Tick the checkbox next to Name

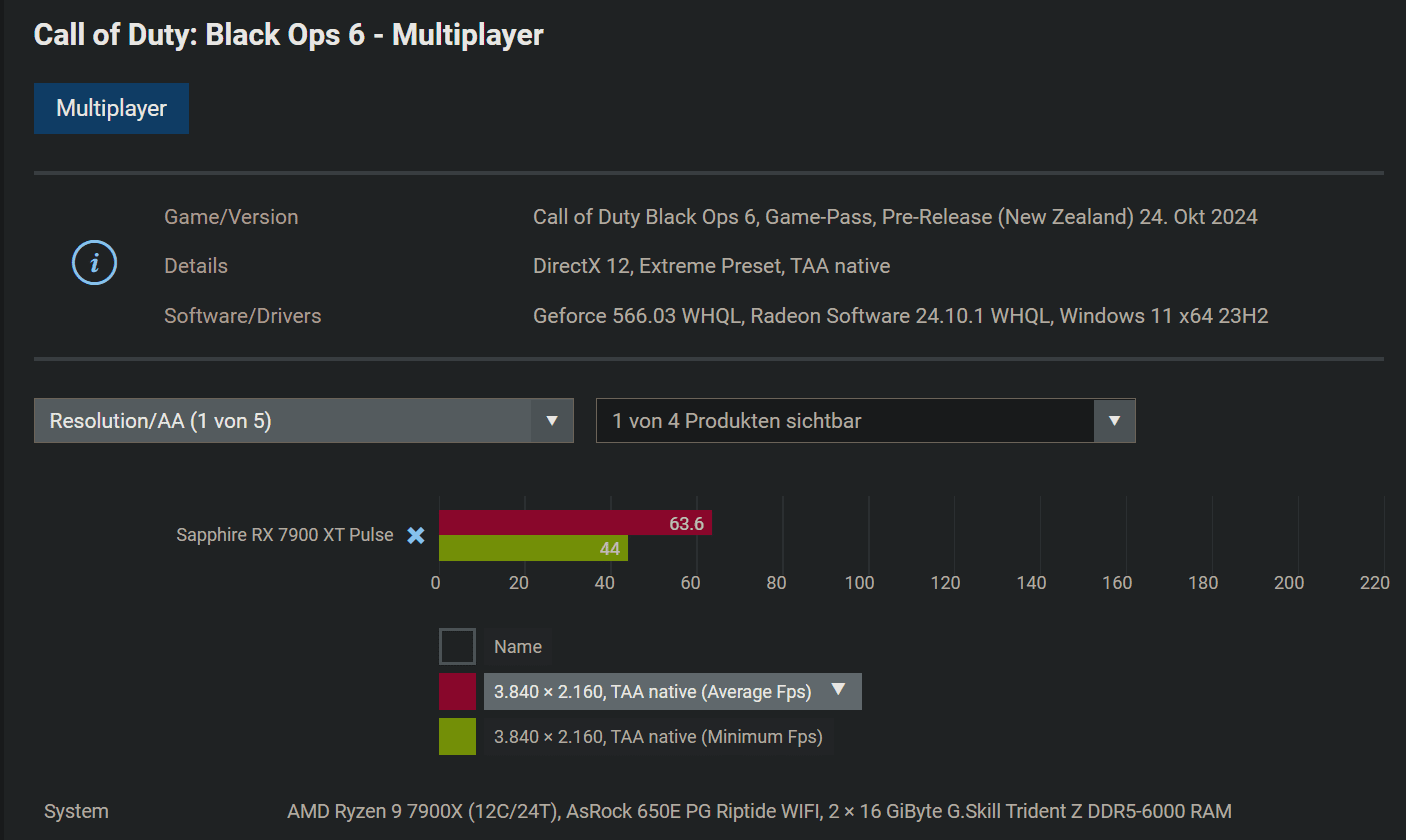tap(457, 647)
